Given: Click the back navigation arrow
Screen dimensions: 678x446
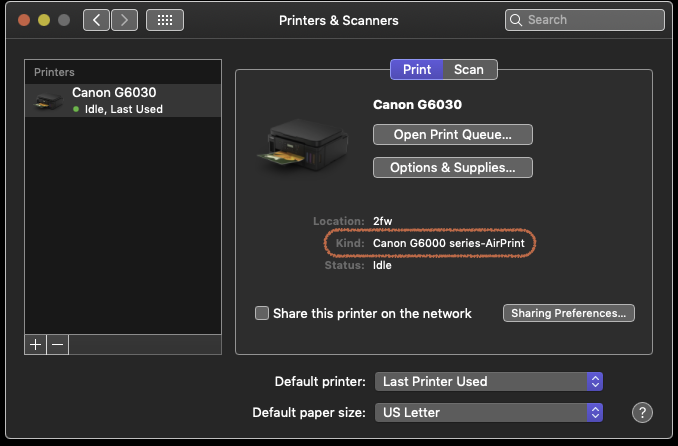Looking at the screenshot, I should (97, 20).
